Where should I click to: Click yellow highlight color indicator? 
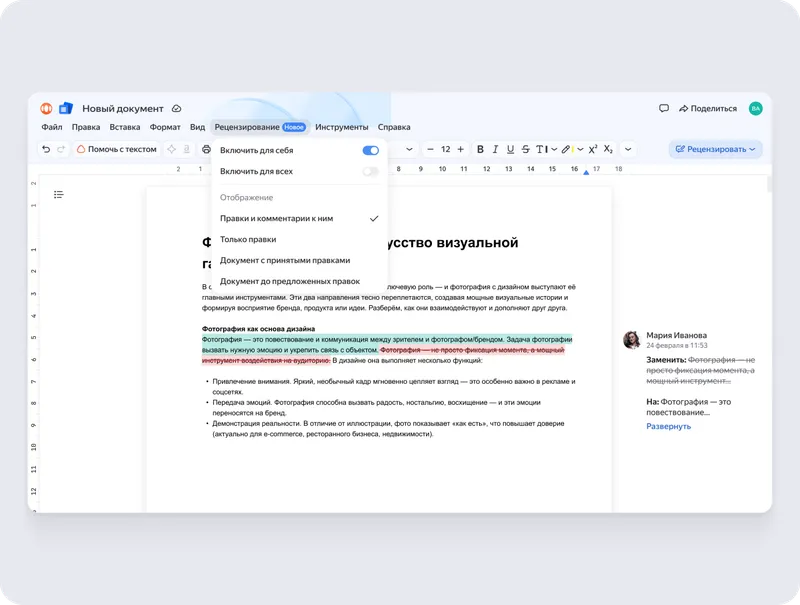click(572, 149)
